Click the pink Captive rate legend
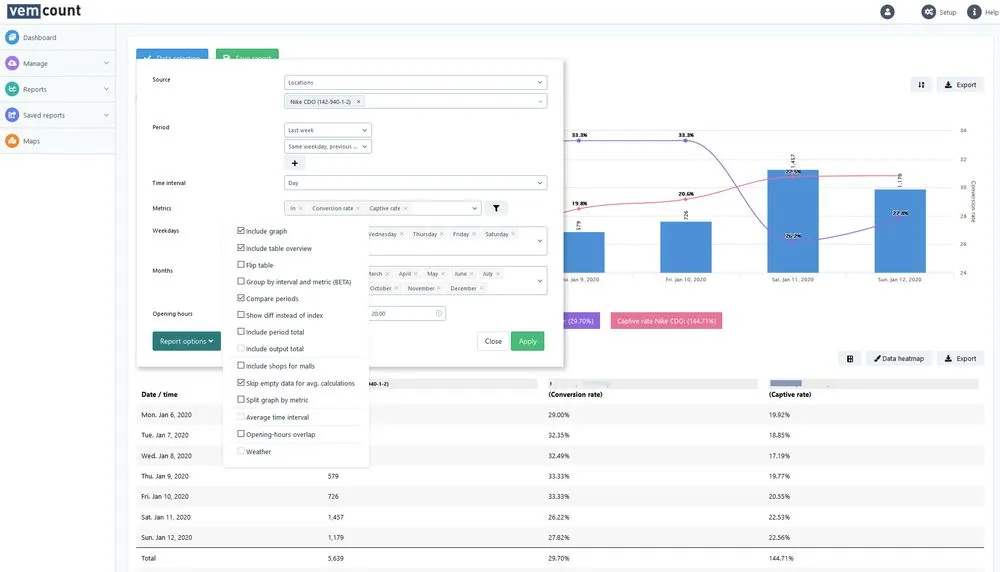Image resolution: width=1000 pixels, height=572 pixels. tap(666, 321)
